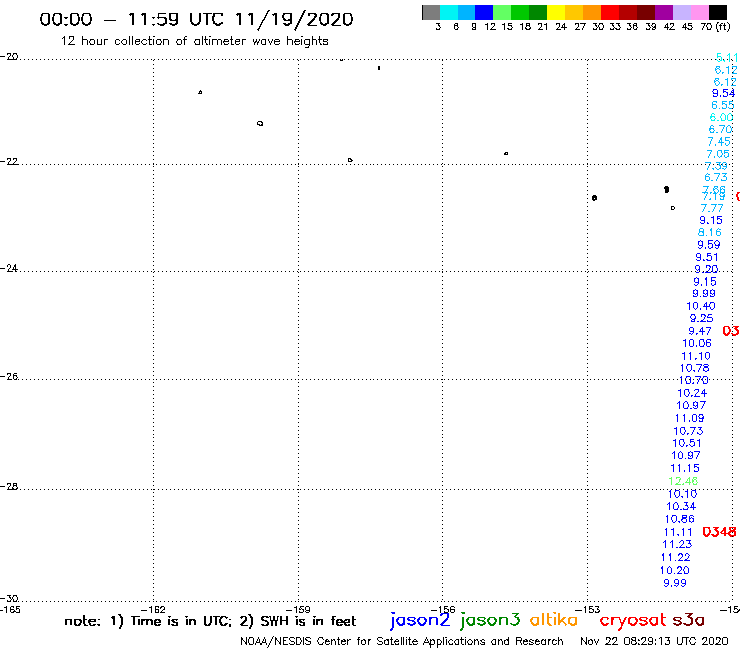Click the wave height value 7.05
This screenshot has width=740, height=650.
point(718,154)
